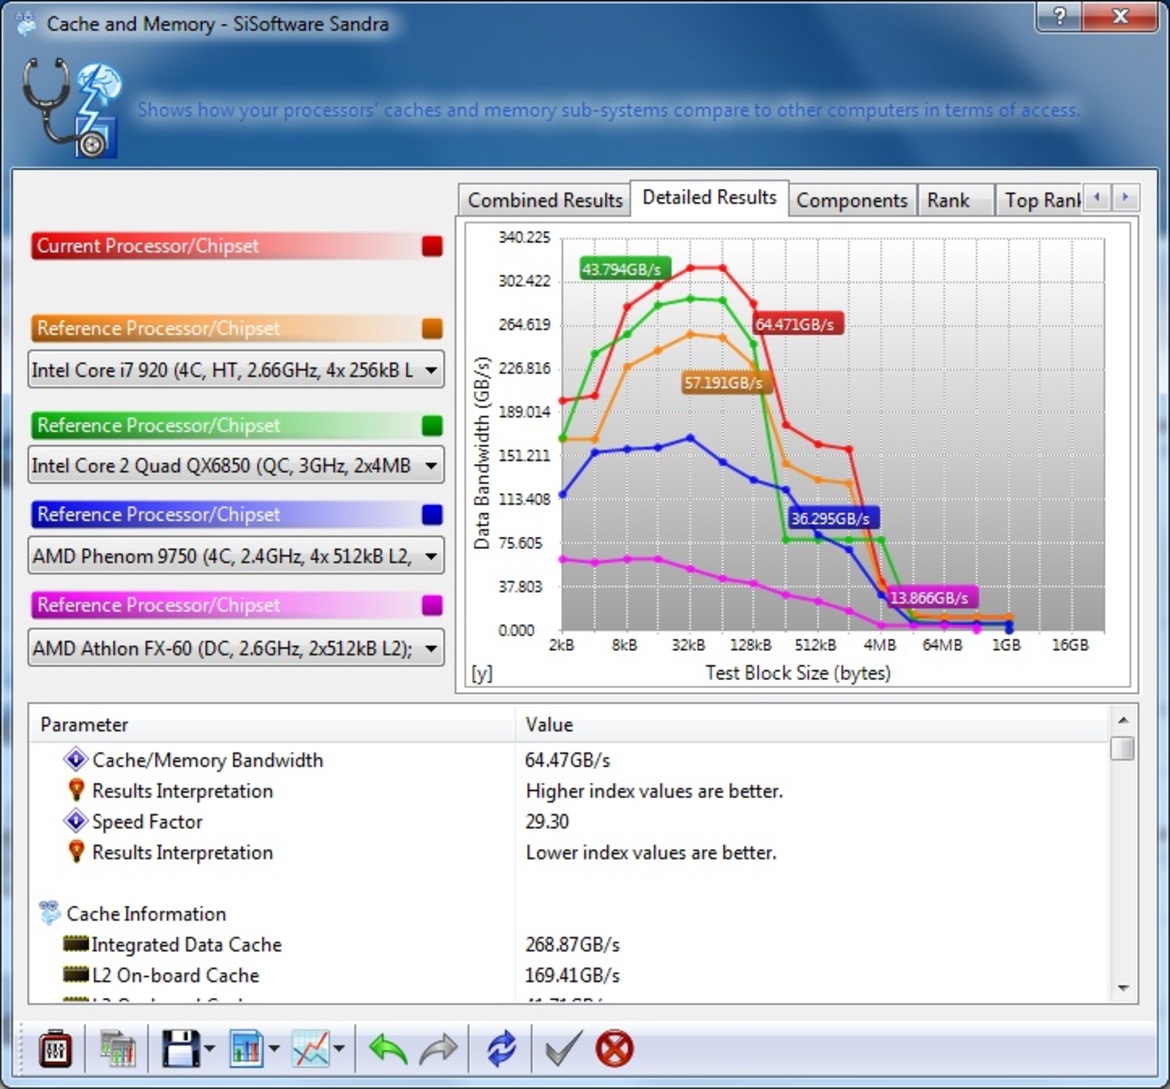This screenshot has width=1170, height=1089.
Task: Toggle the orange Reference Processor/Chipset series
Action: (432, 328)
